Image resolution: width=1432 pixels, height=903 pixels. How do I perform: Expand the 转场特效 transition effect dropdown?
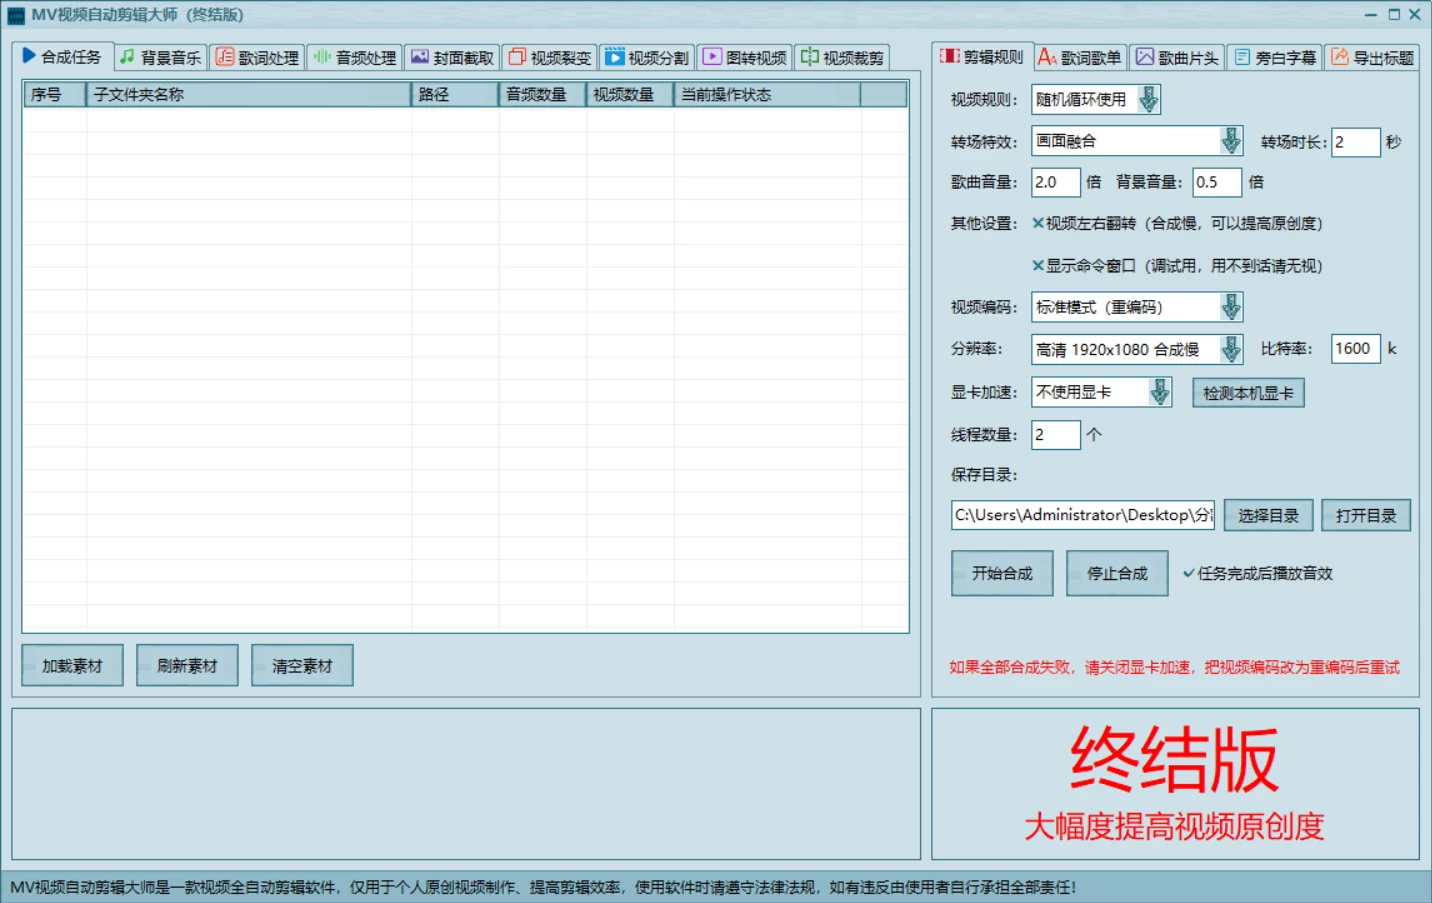(1229, 141)
